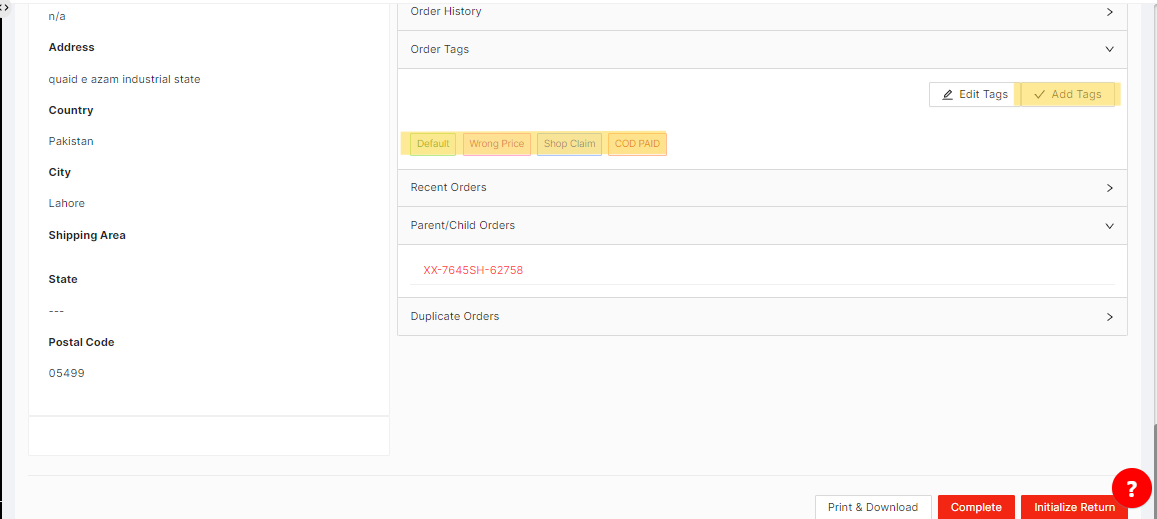Screen dimensions: 1157x519
Task: Open the Recent Orders header label
Action: tap(448, 188)
